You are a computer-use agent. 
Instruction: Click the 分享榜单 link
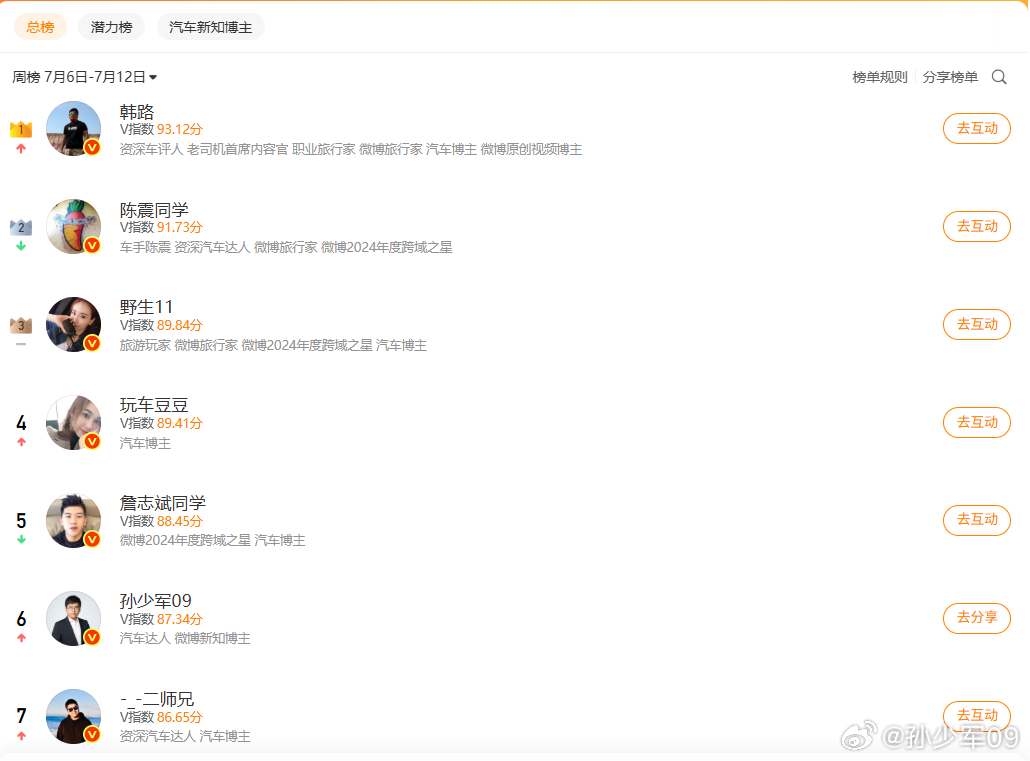(950, 77)
